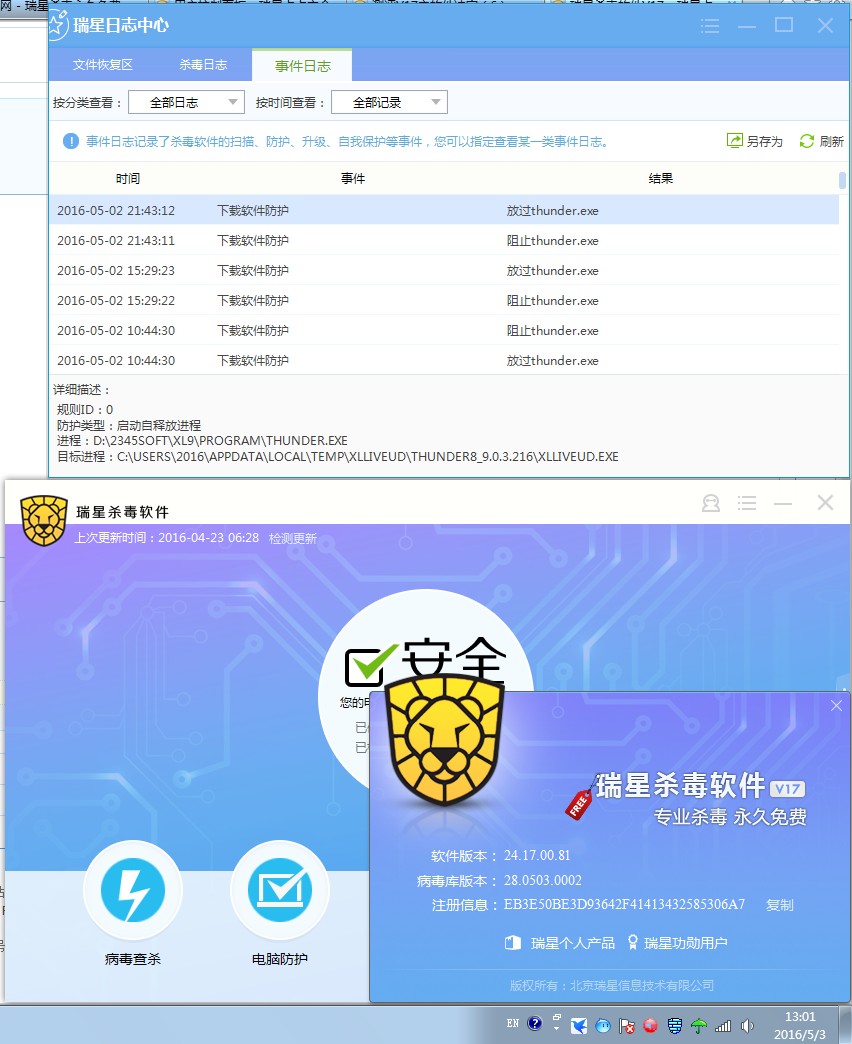
Task: Open the customer service headset icon
Action: pyautogui.click(x=711, y=503)
